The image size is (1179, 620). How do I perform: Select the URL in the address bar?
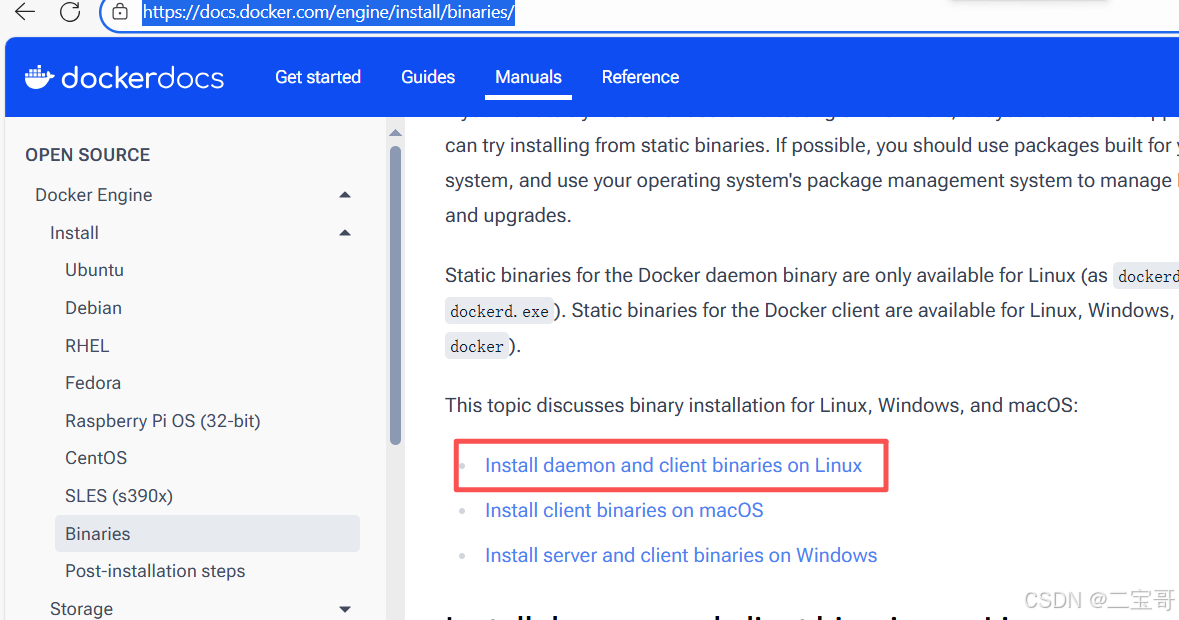[x=329, y=12]
